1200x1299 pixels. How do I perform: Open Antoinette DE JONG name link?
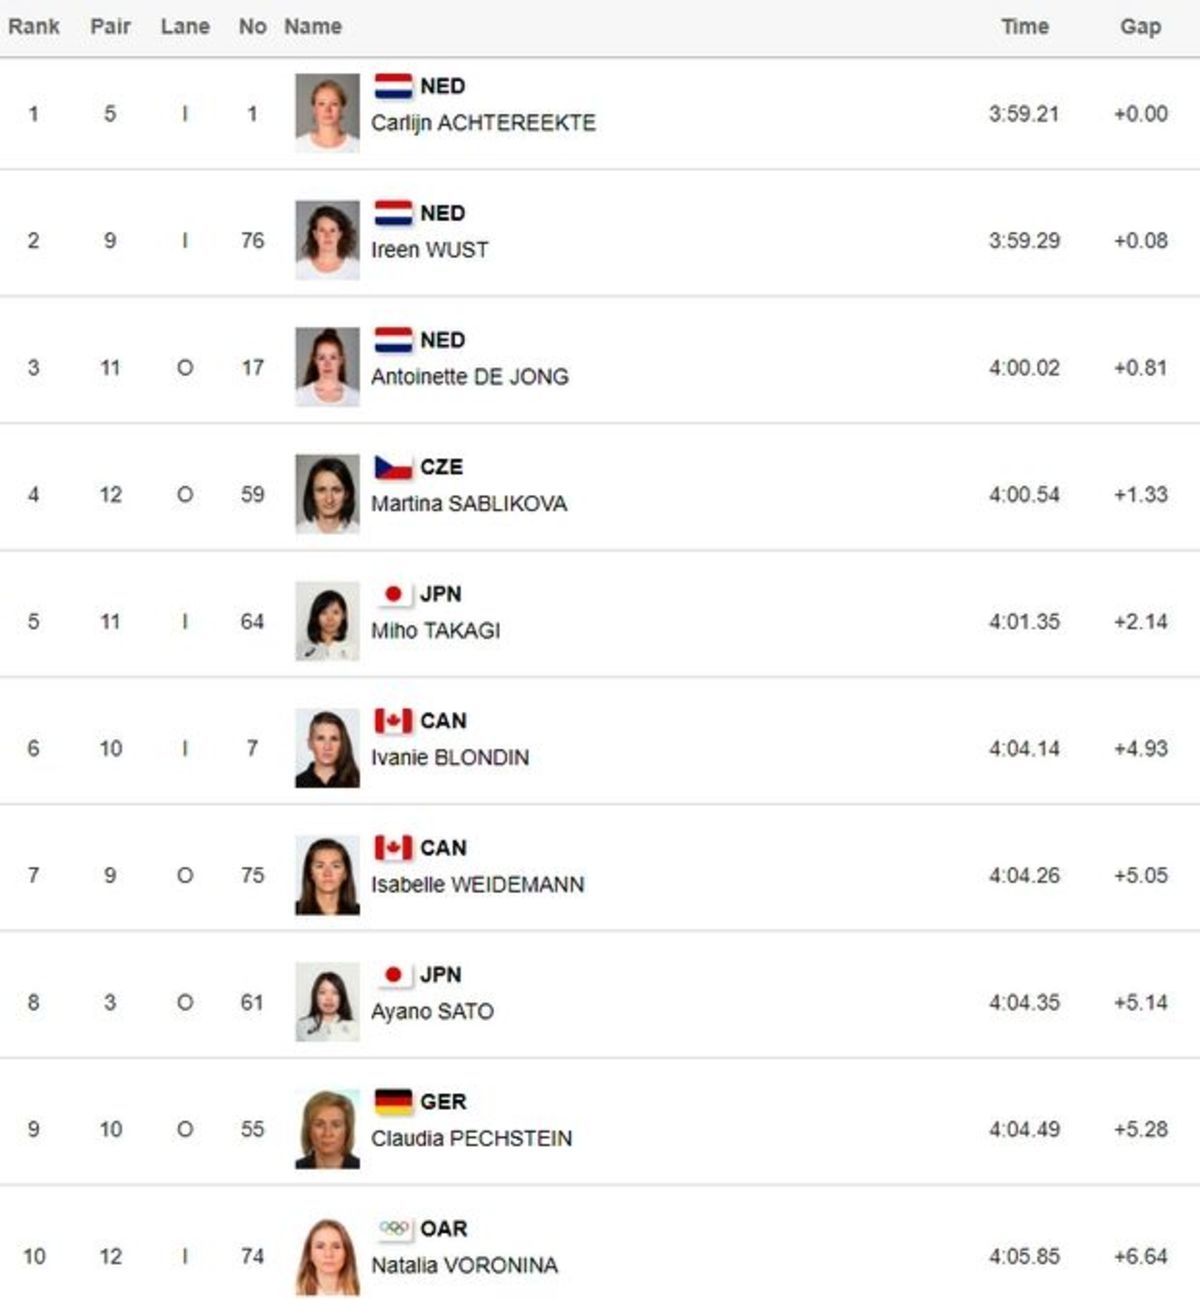coord(470,377)
